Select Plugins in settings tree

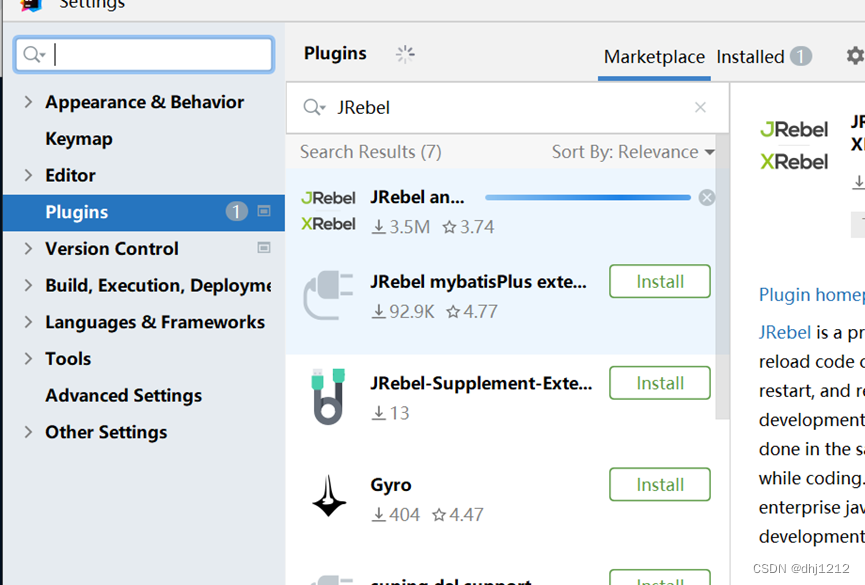144,212
